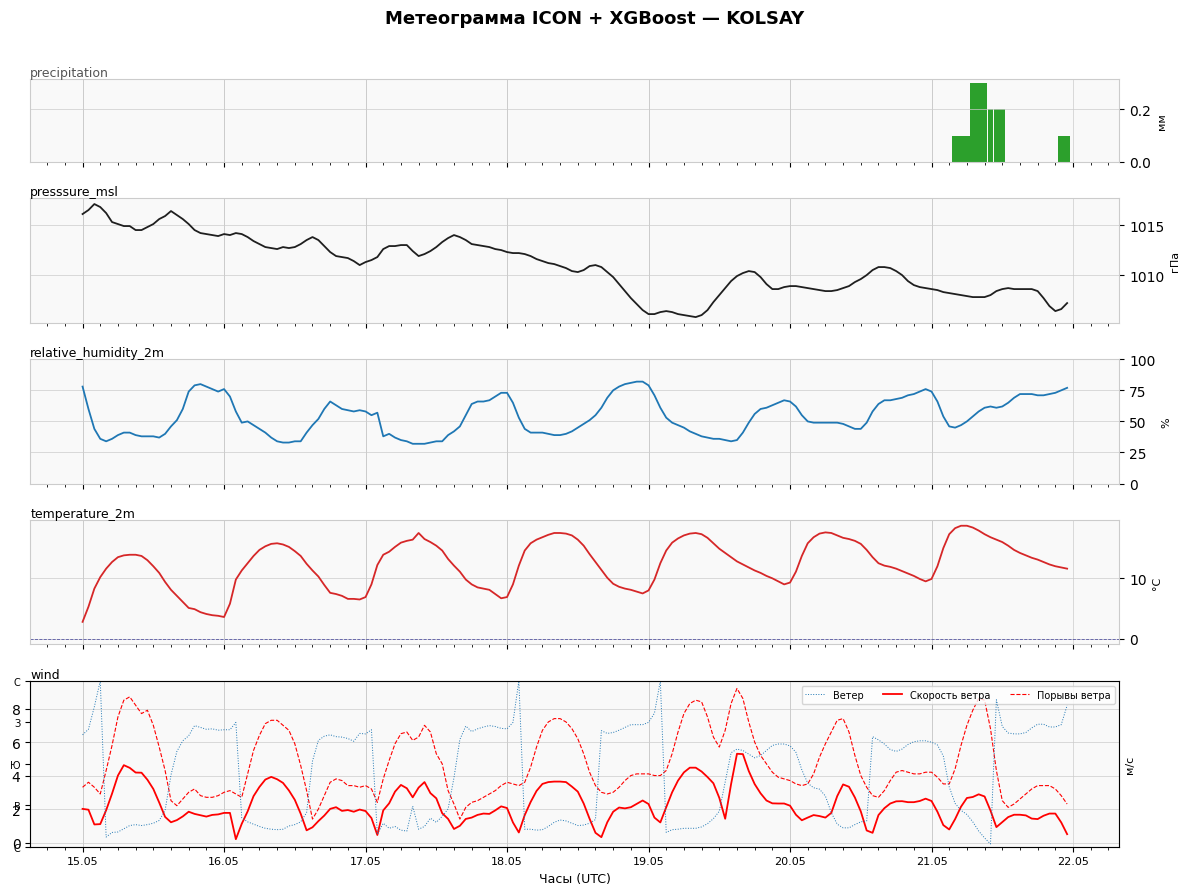
Task: Click the м/с wind unit label
Action: point(1130,765)
